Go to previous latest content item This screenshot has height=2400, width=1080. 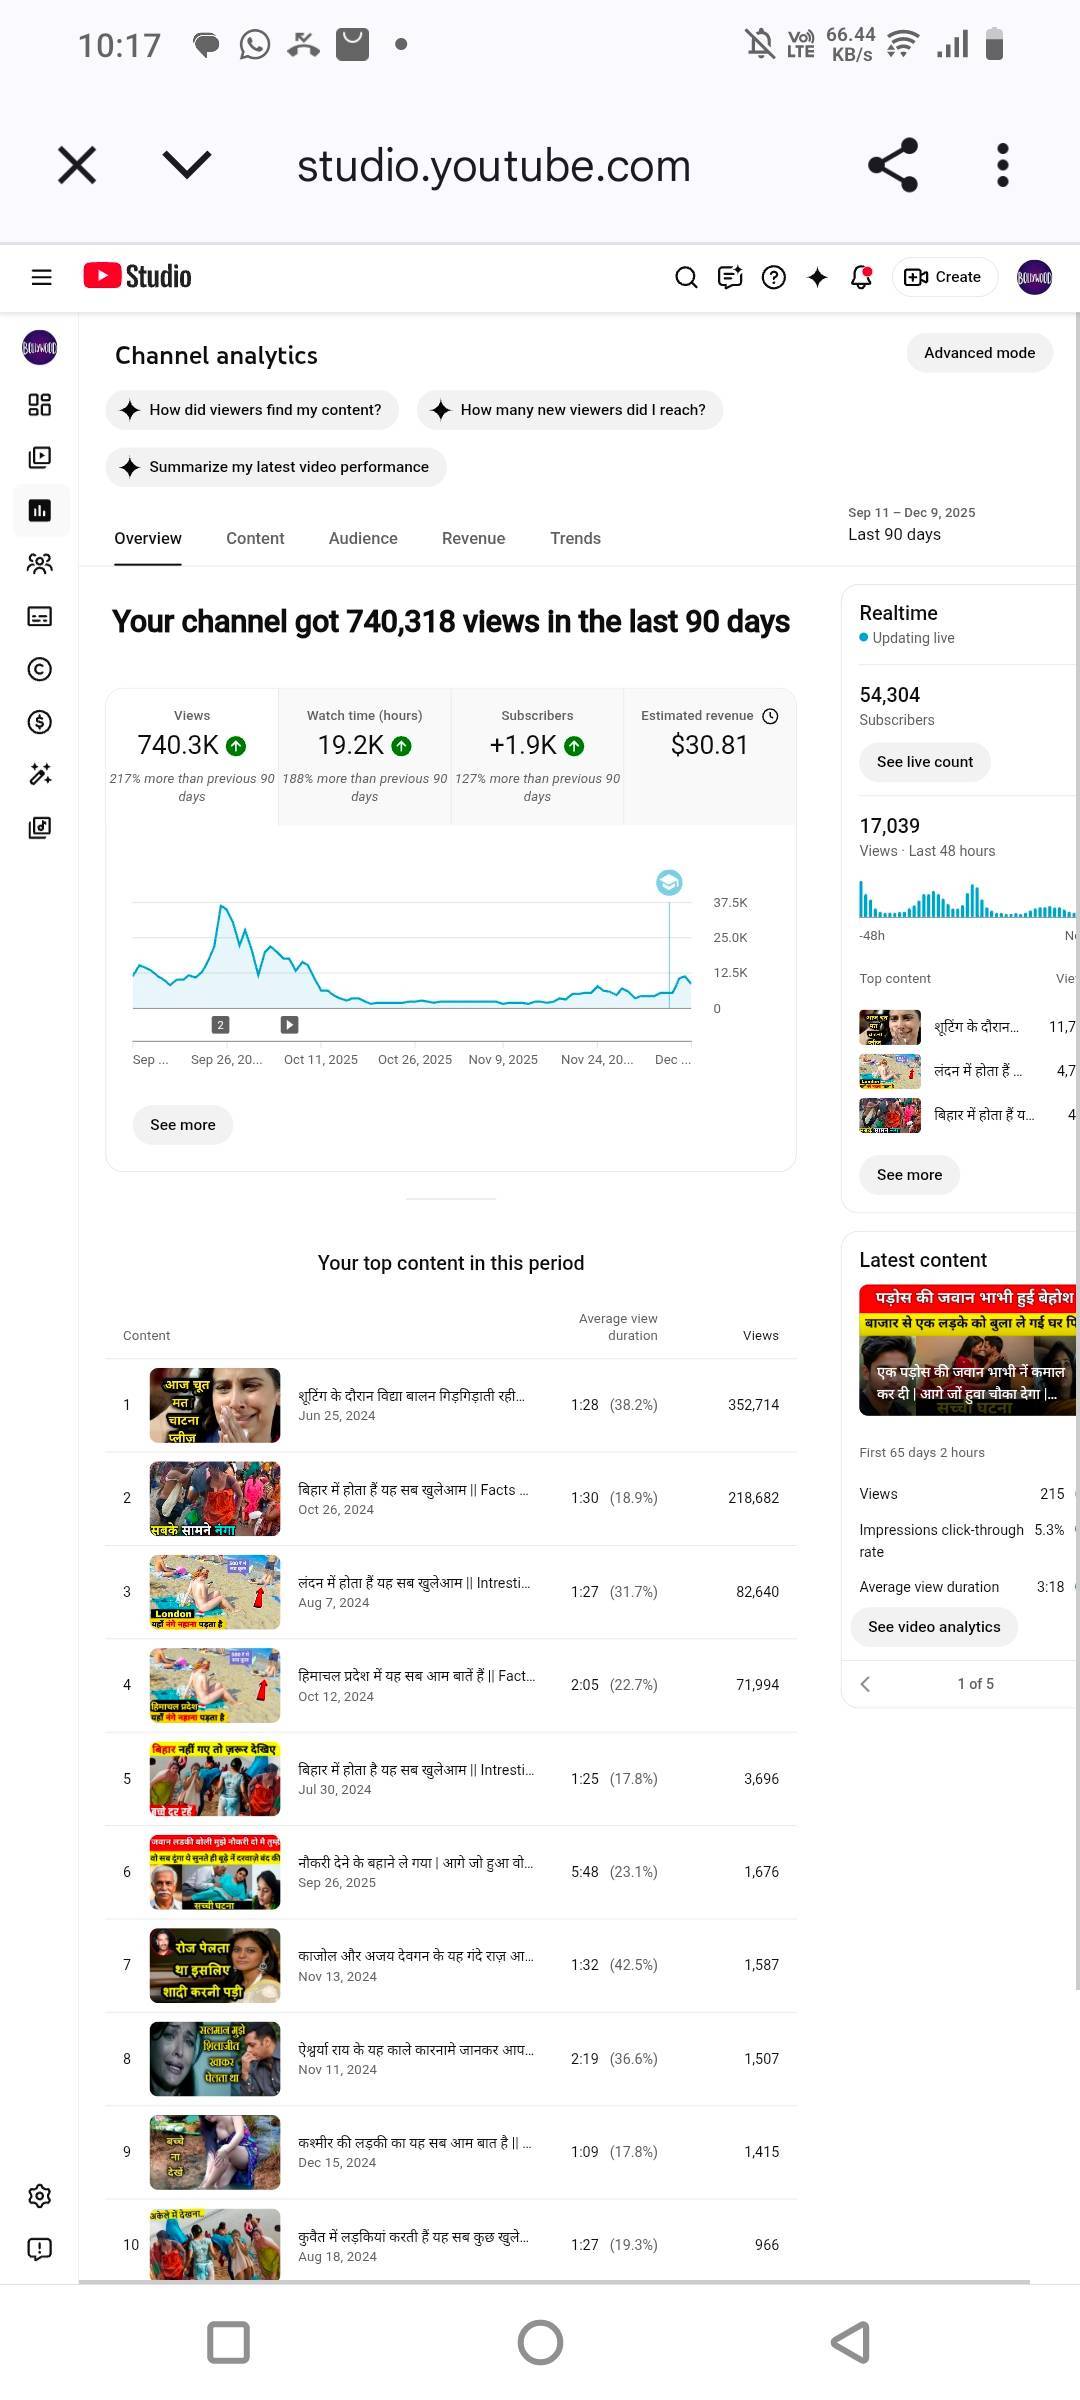[866, 1684]
